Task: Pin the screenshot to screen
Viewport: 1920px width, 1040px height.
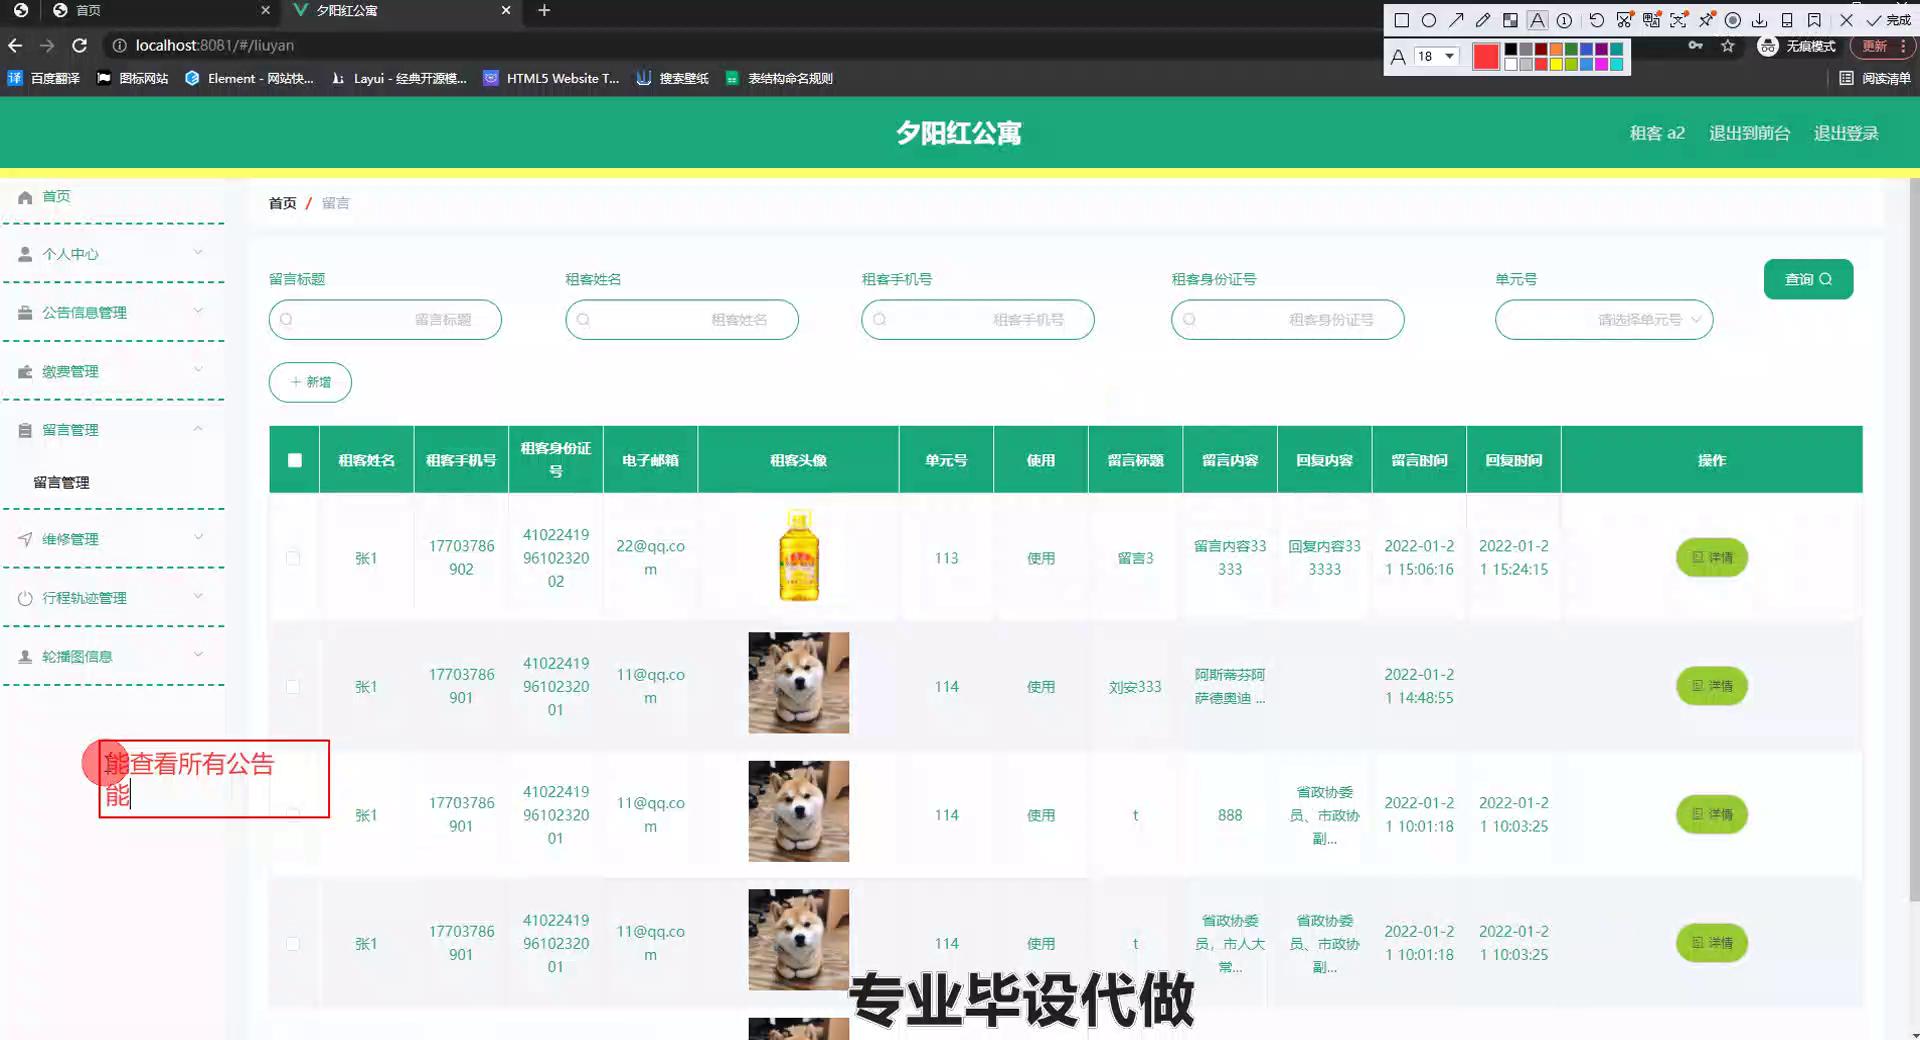Action: coord(1706,20)
